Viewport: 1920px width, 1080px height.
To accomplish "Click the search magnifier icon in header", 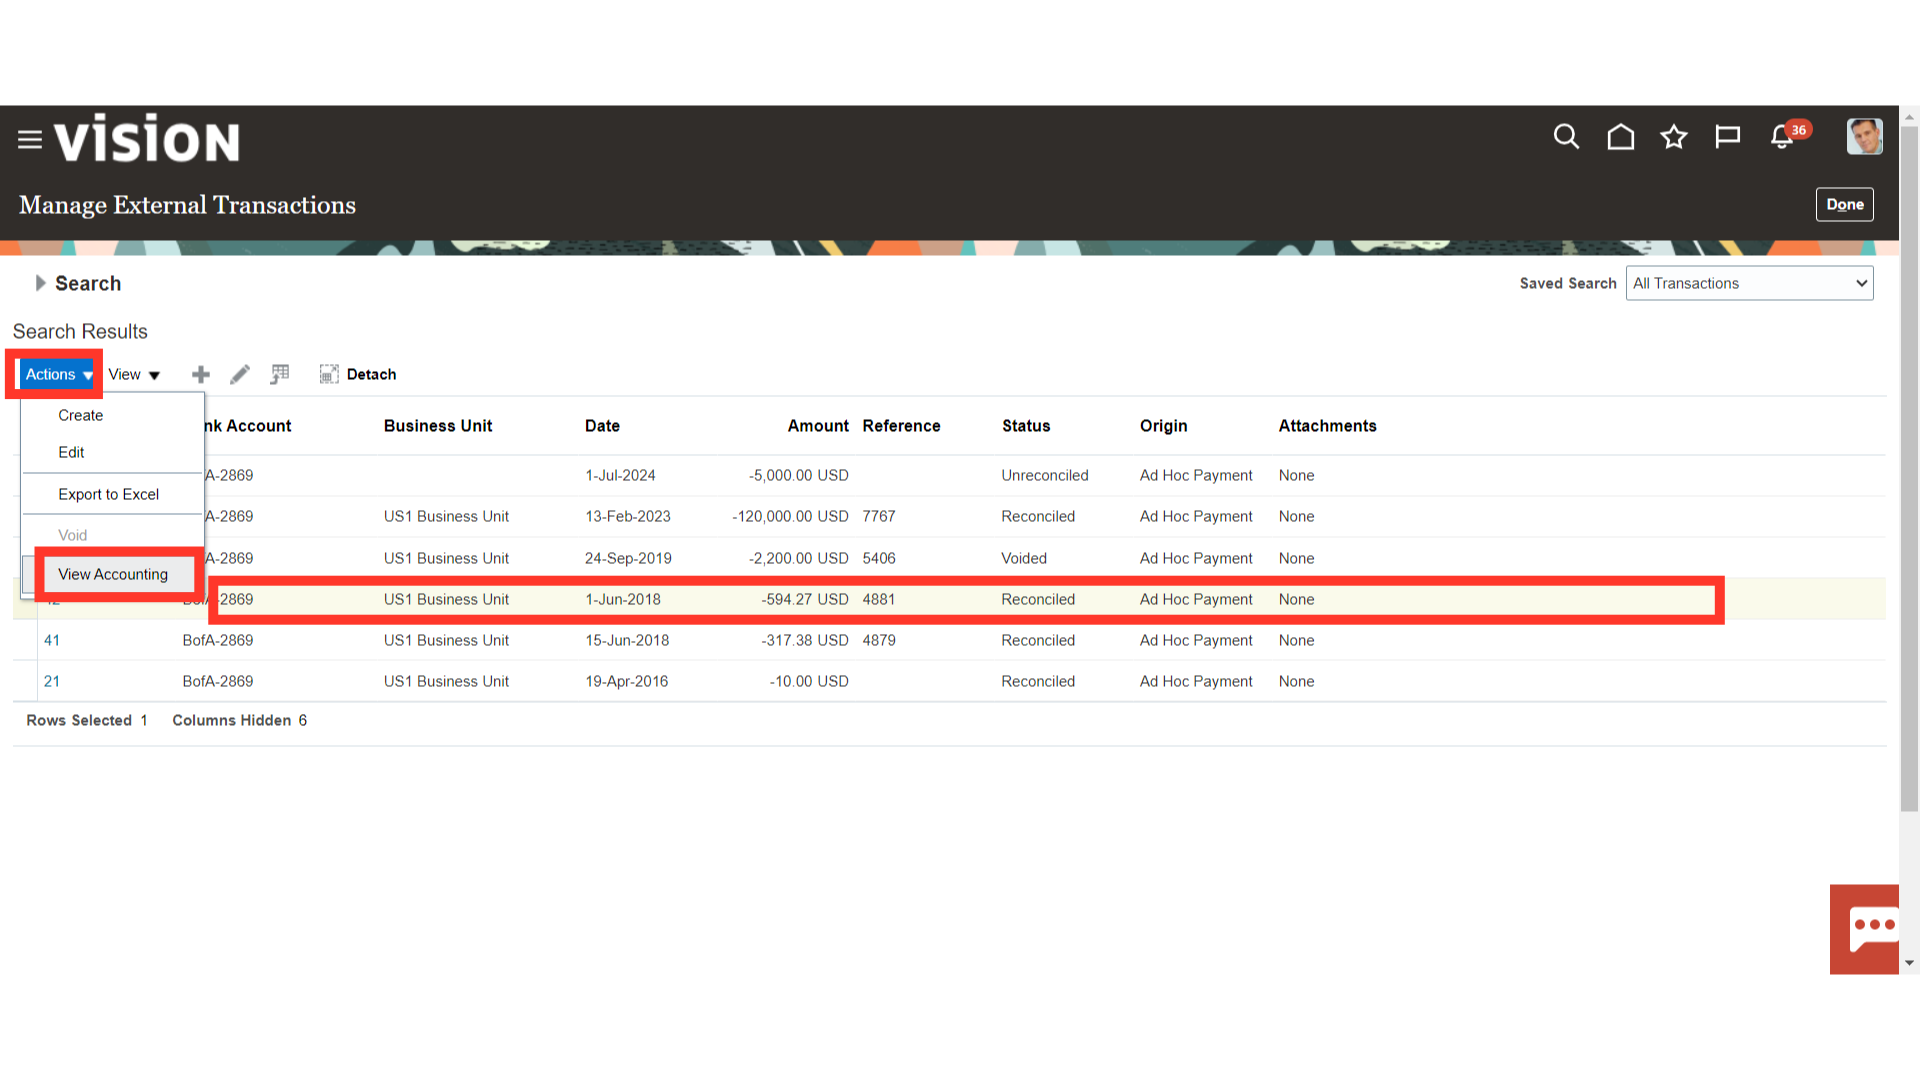I will [x=1566, y=137].
